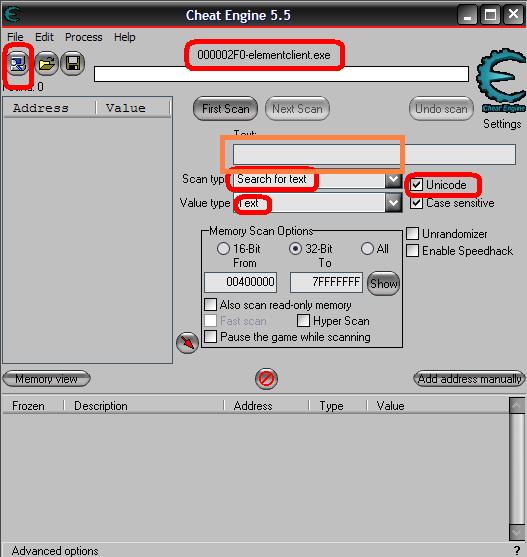
Task: Check the Hyper Scan option
Action: tap(303, 321)
